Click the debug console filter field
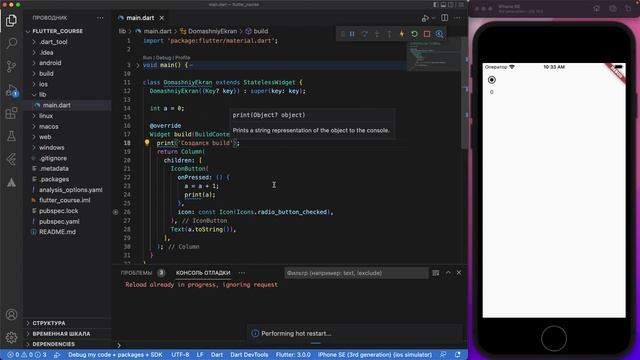Screen dimensions: 640x360 pos(356,273)
